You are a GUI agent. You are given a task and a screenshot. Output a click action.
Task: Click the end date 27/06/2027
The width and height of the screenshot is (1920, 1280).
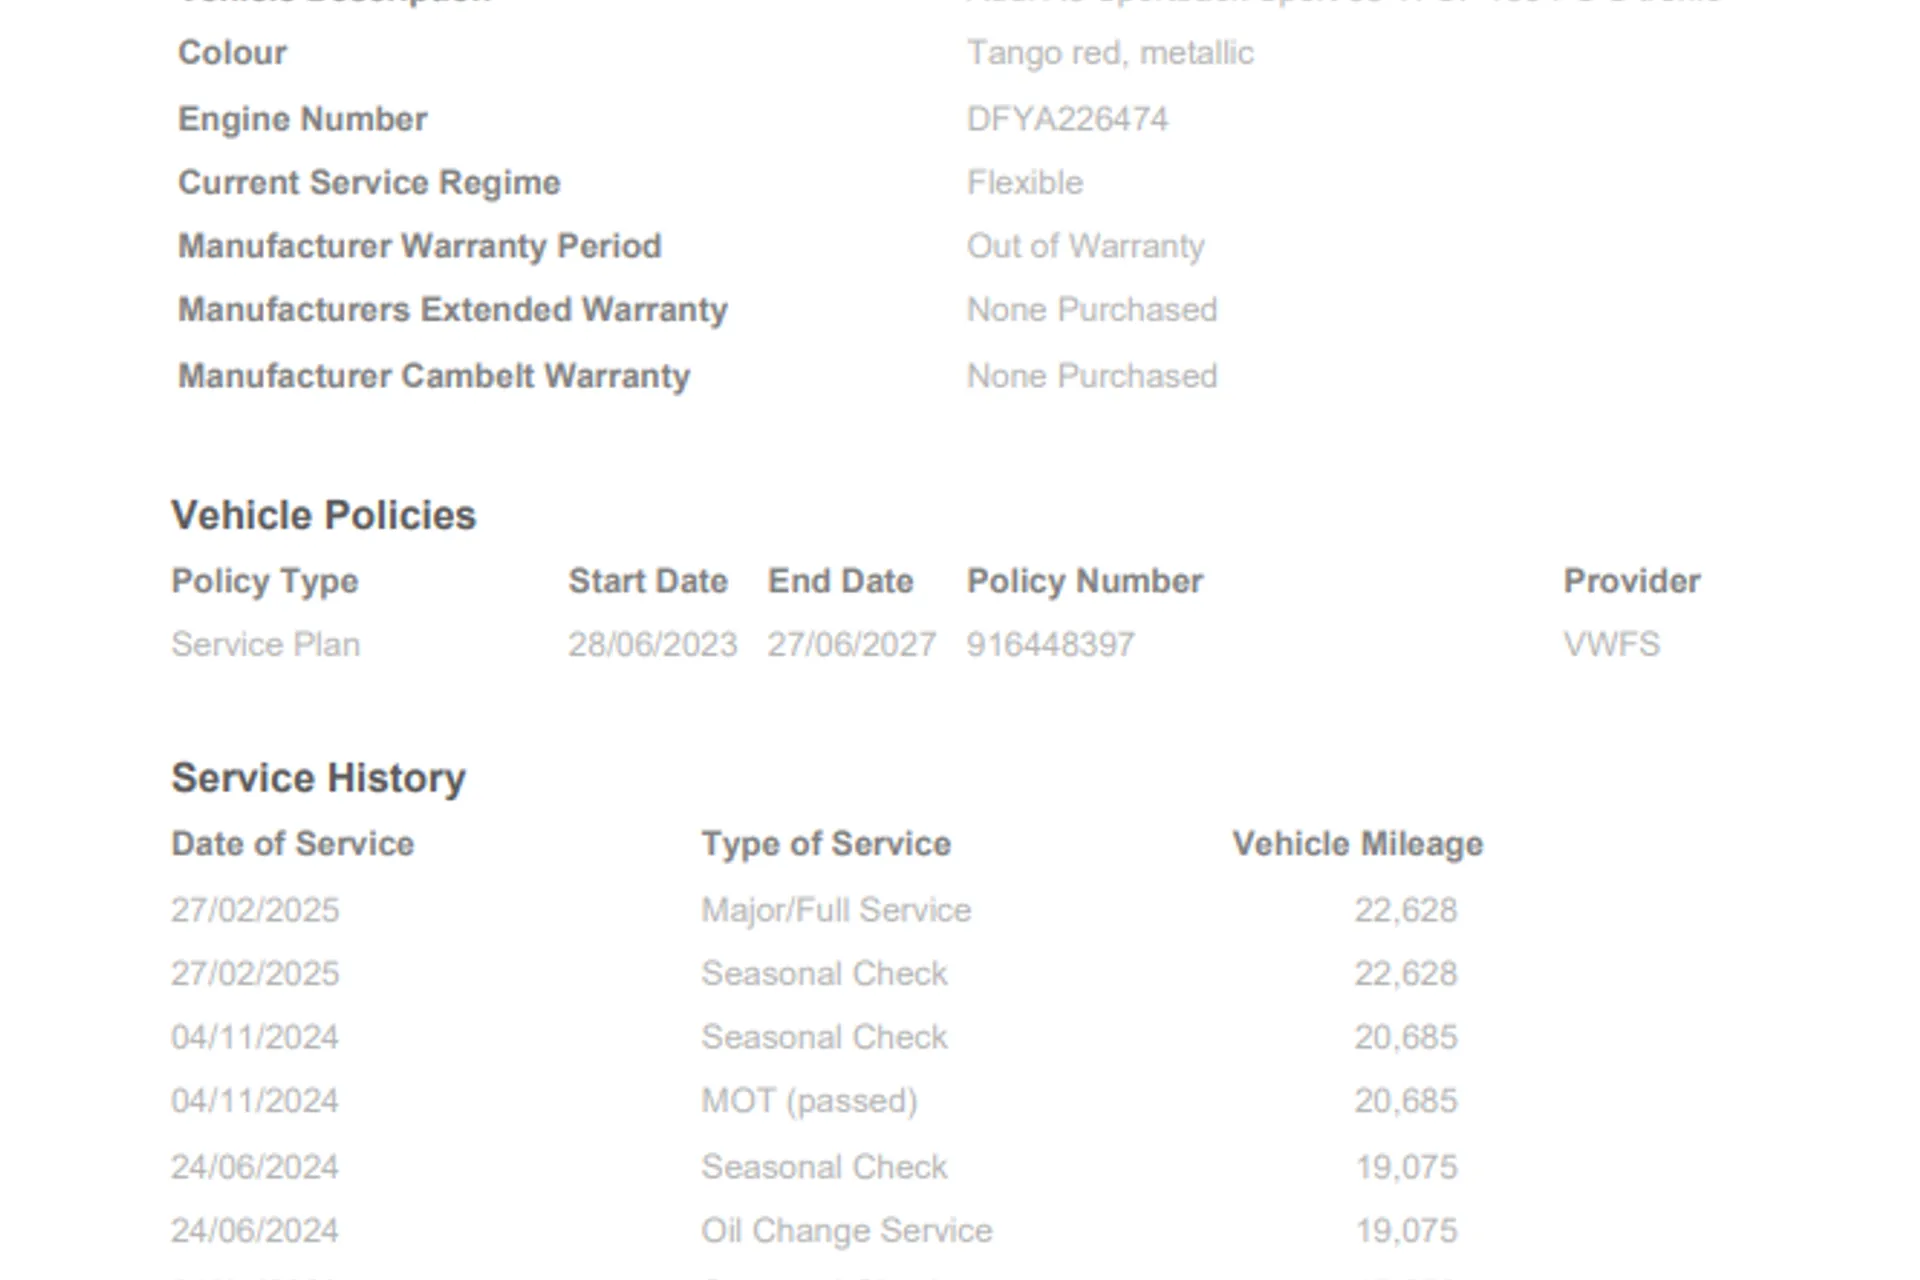pos(852,644)
